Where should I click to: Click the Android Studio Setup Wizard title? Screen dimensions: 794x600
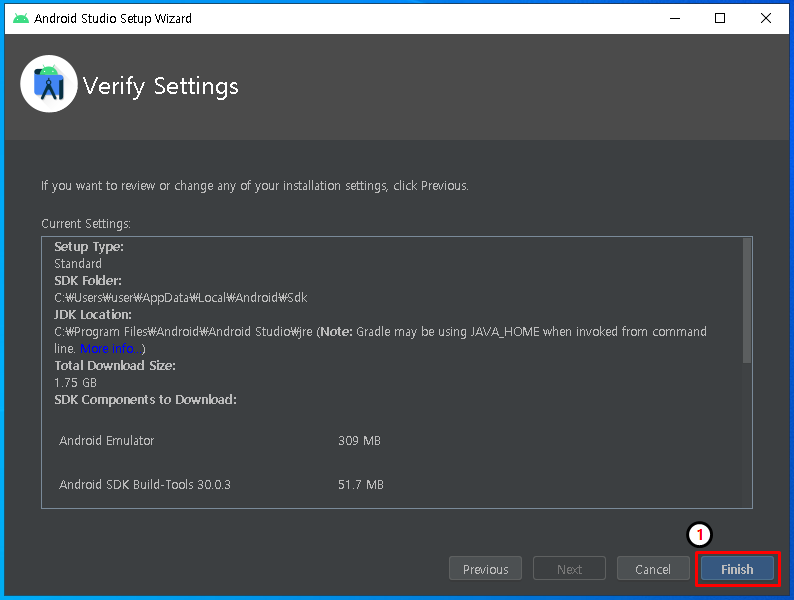click(x=112, y=19)
